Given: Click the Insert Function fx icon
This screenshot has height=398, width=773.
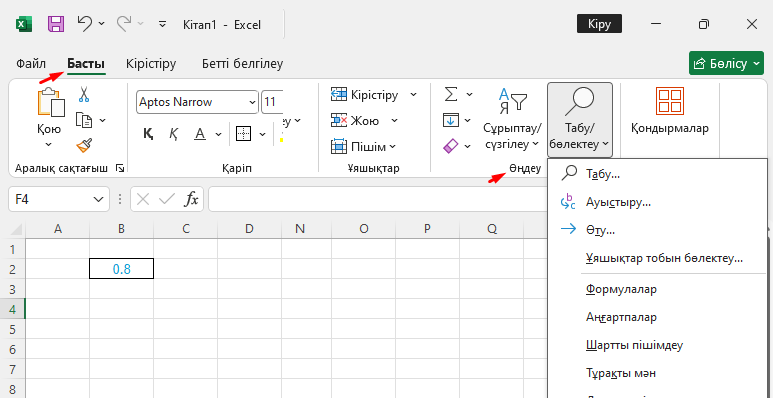Looking at the screenshot, I should (191, 199).
